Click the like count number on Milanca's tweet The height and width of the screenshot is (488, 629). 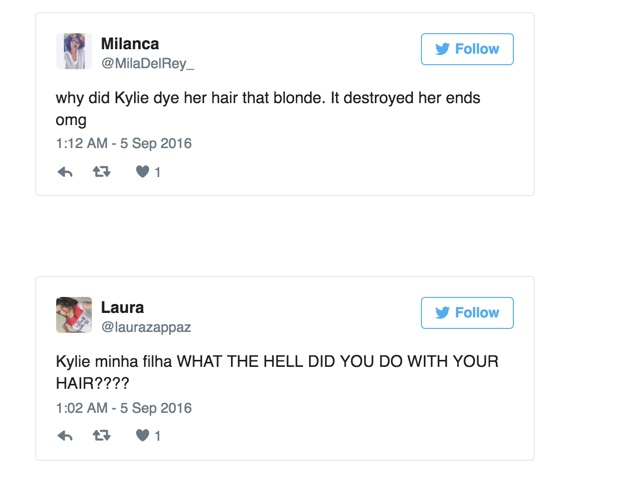point(157,172)
